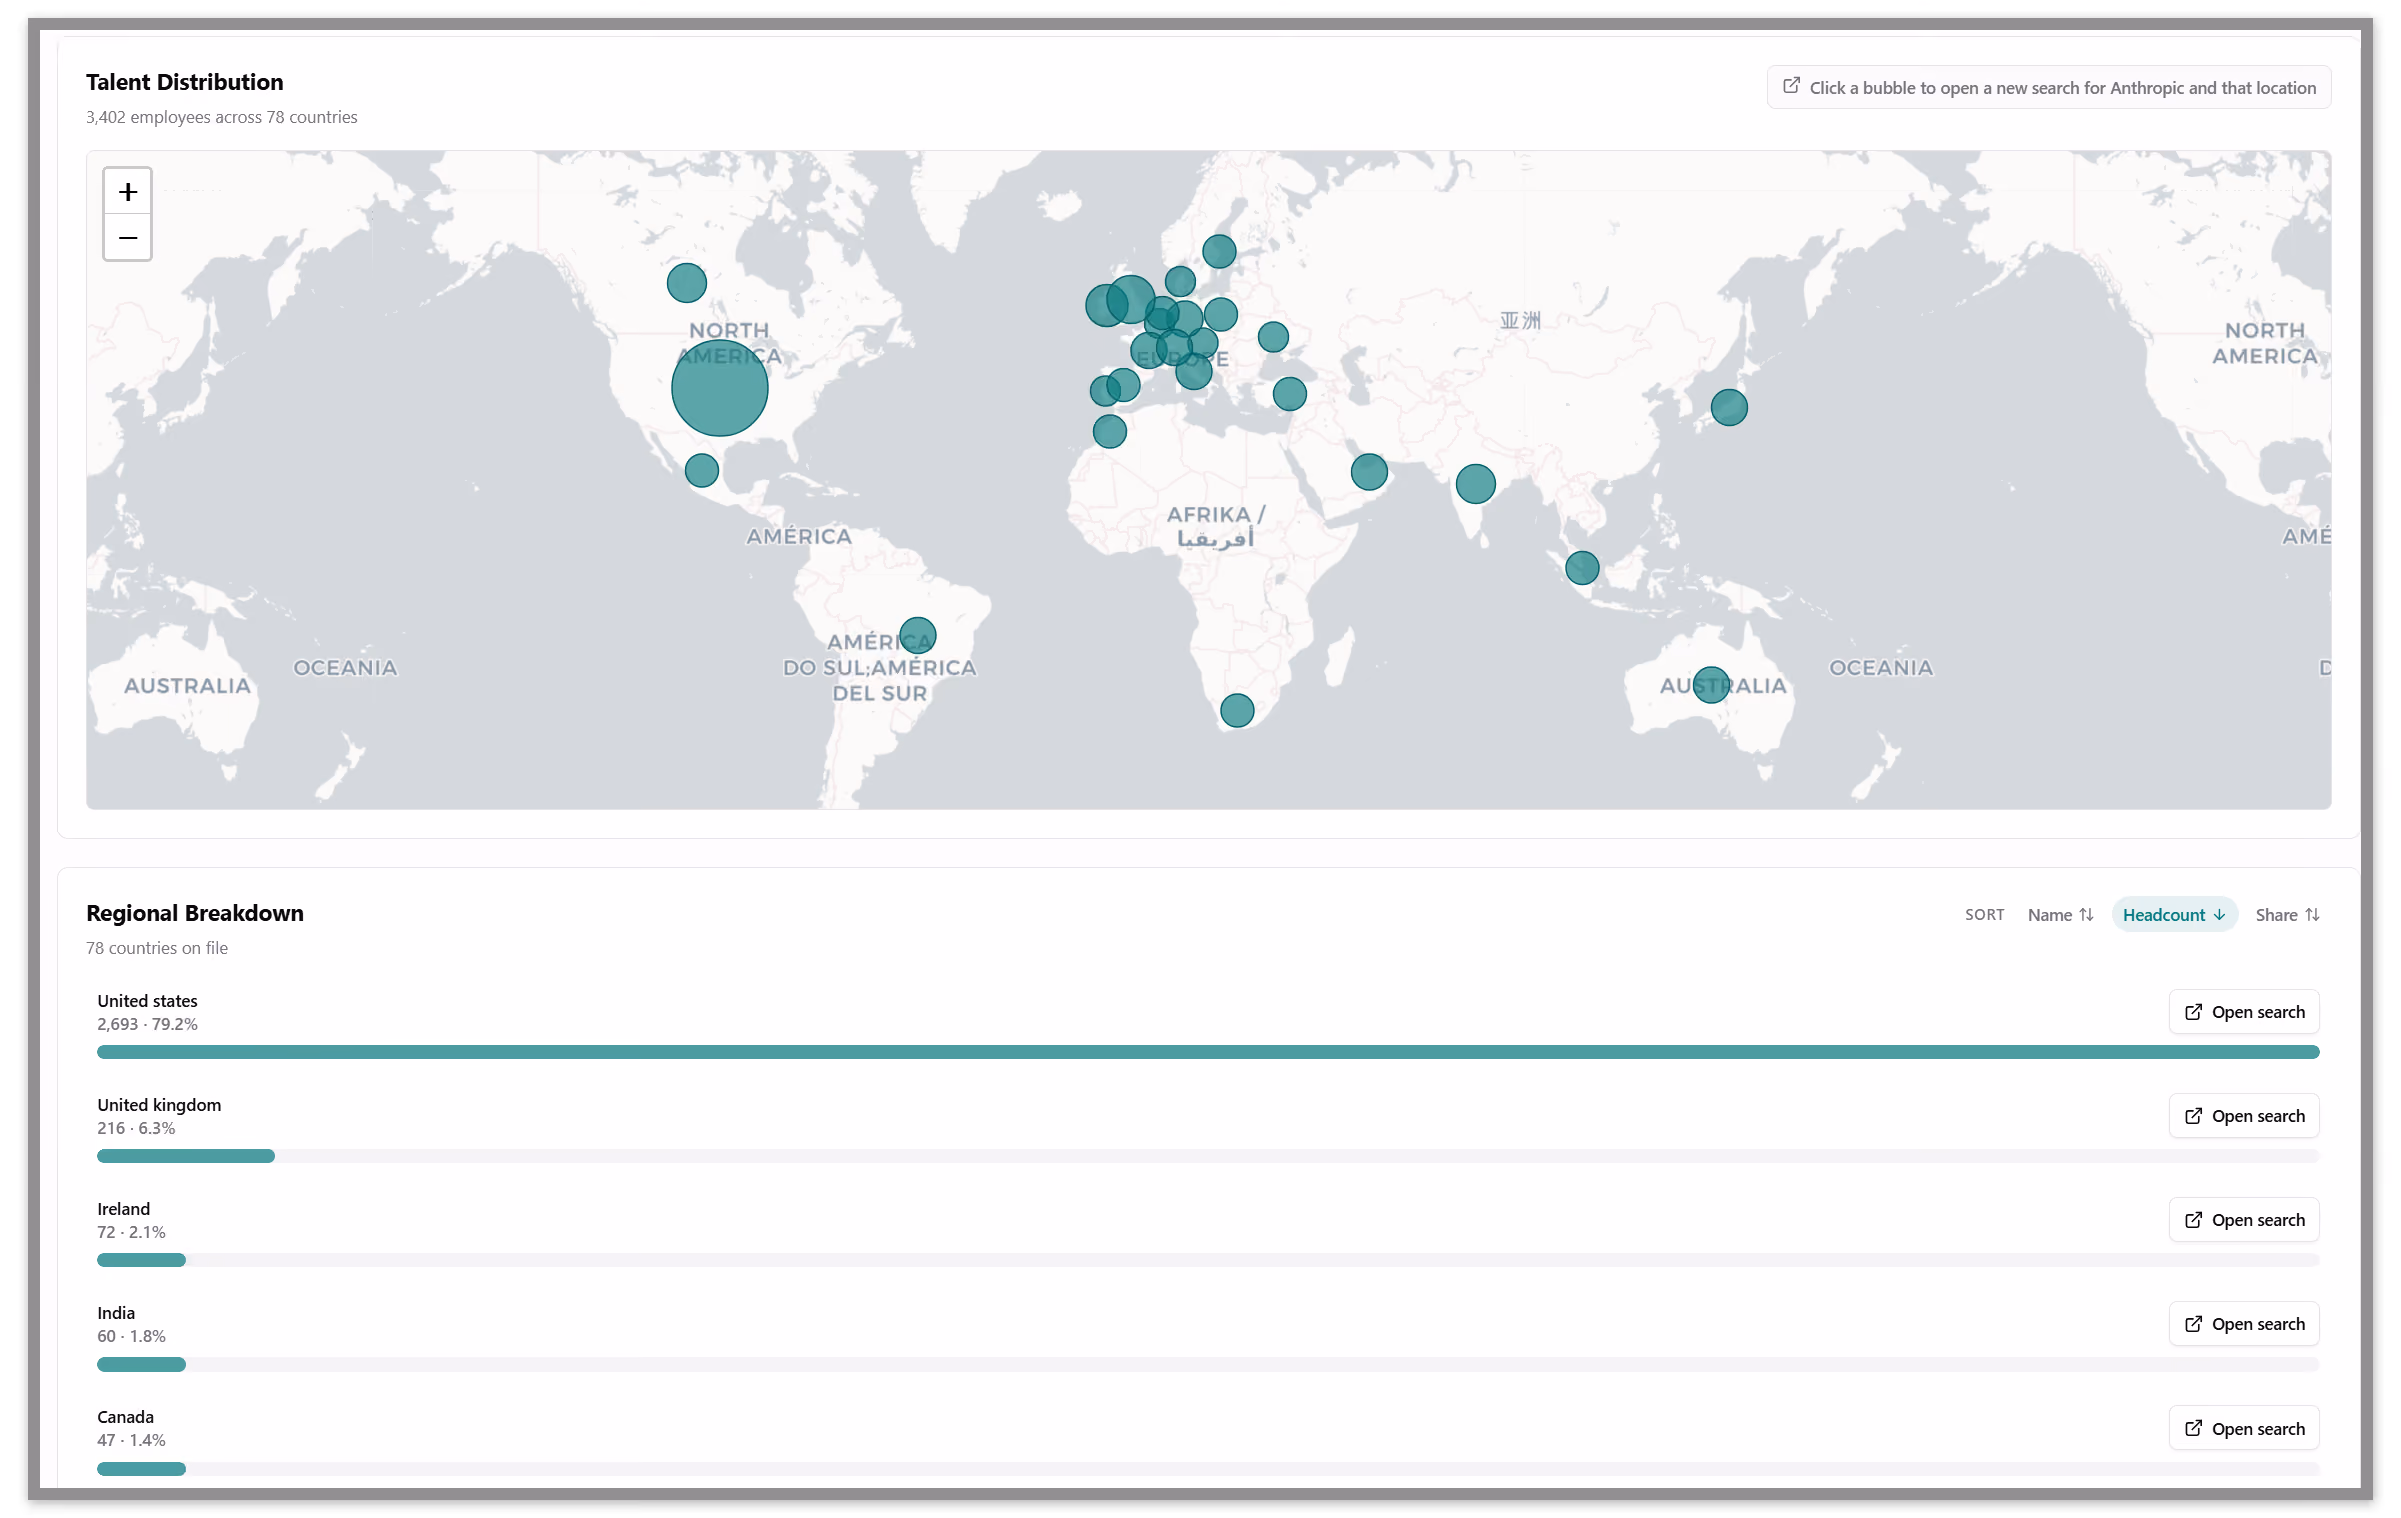
Task: Click the 'United kingdom' country name
Action: 159,1105
